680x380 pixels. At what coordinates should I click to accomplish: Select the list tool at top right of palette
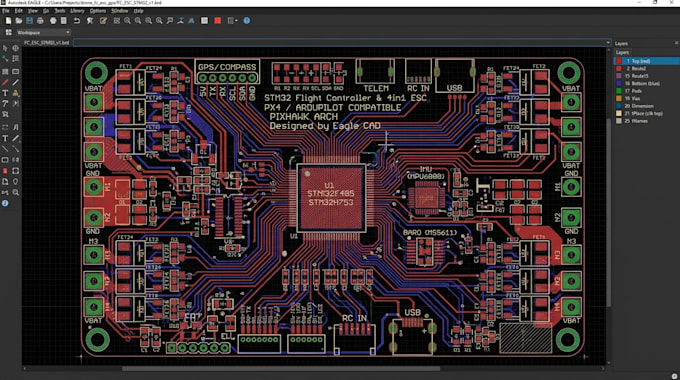click(x=16, y=59)
